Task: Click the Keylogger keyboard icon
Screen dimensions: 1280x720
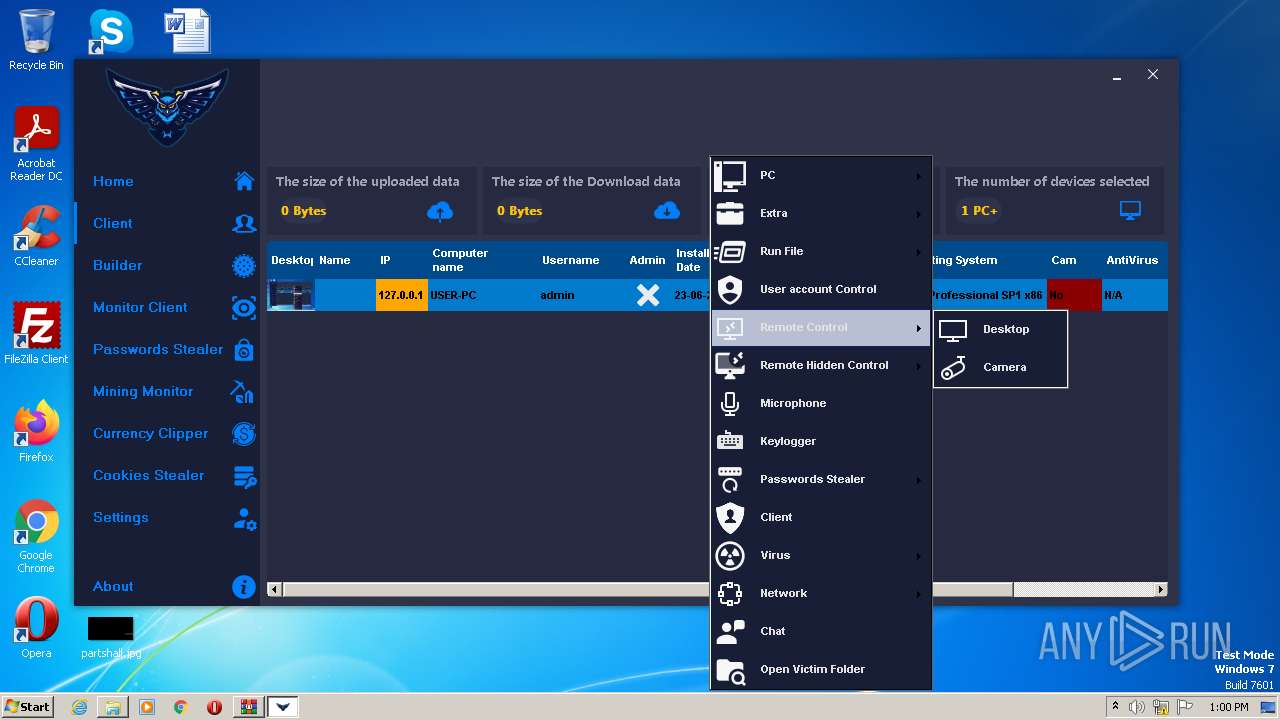Action: tap(730, 441)
